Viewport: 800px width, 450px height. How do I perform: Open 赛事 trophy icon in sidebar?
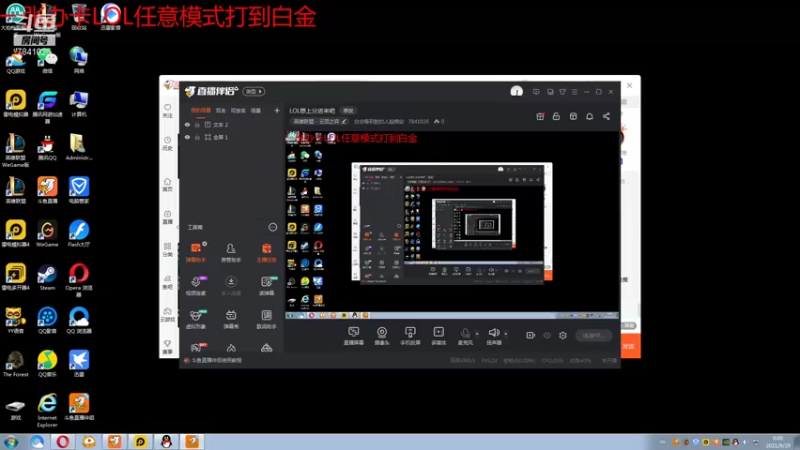(167, 347)
